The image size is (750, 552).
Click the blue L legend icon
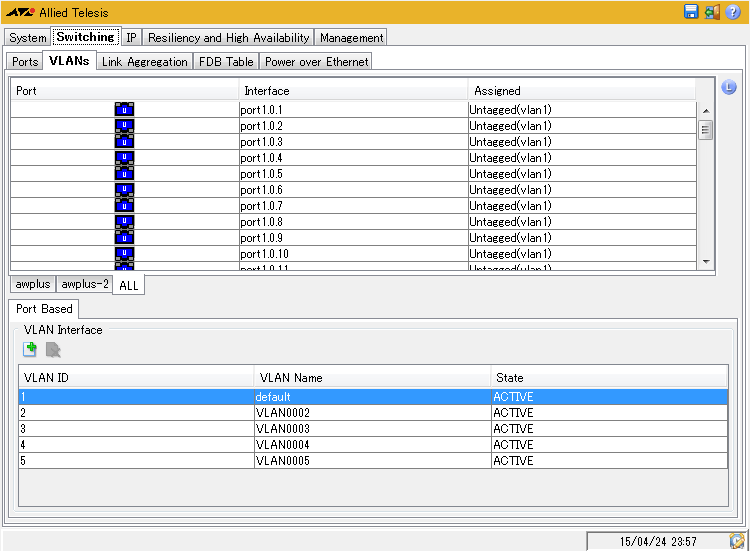click(x=729, y=88)
